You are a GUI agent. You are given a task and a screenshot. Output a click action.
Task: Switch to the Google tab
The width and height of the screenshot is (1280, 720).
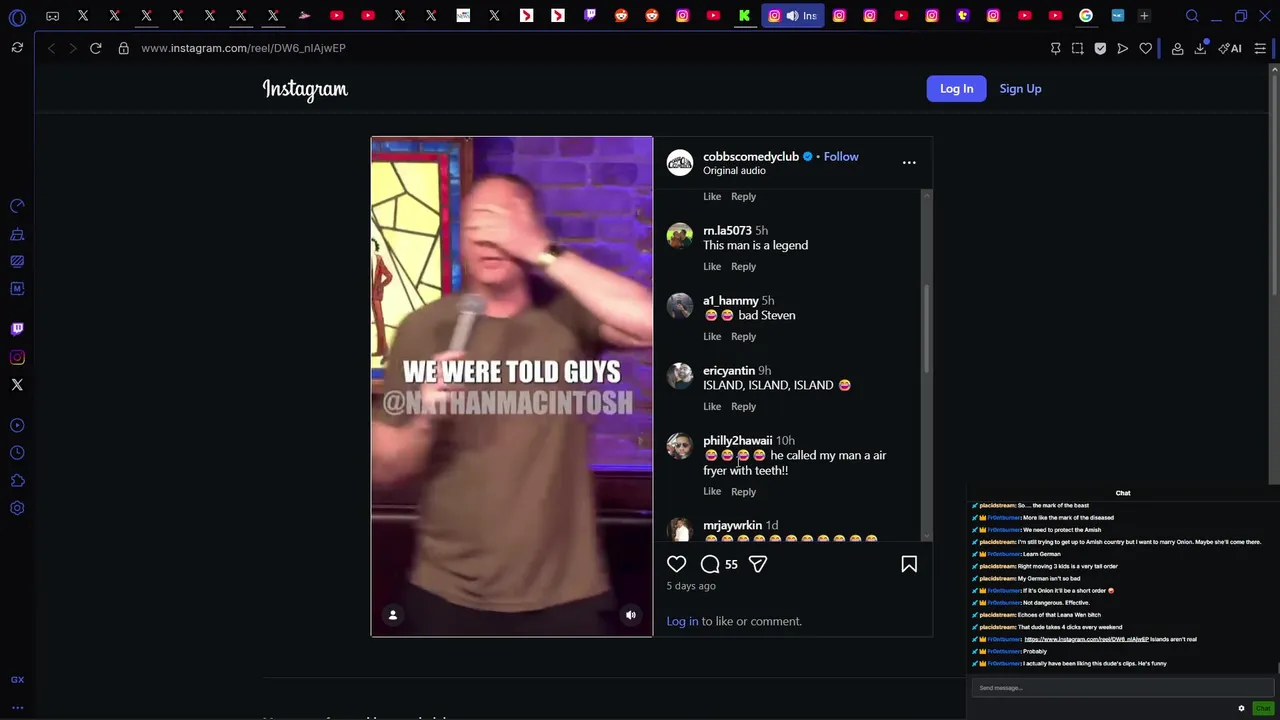[x=1086, y=16]
